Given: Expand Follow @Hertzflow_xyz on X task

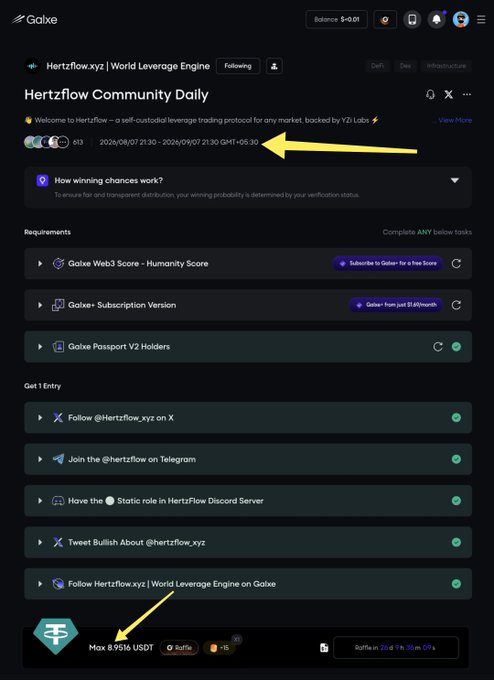Looking at the screenshot, I should pos(40,418).
